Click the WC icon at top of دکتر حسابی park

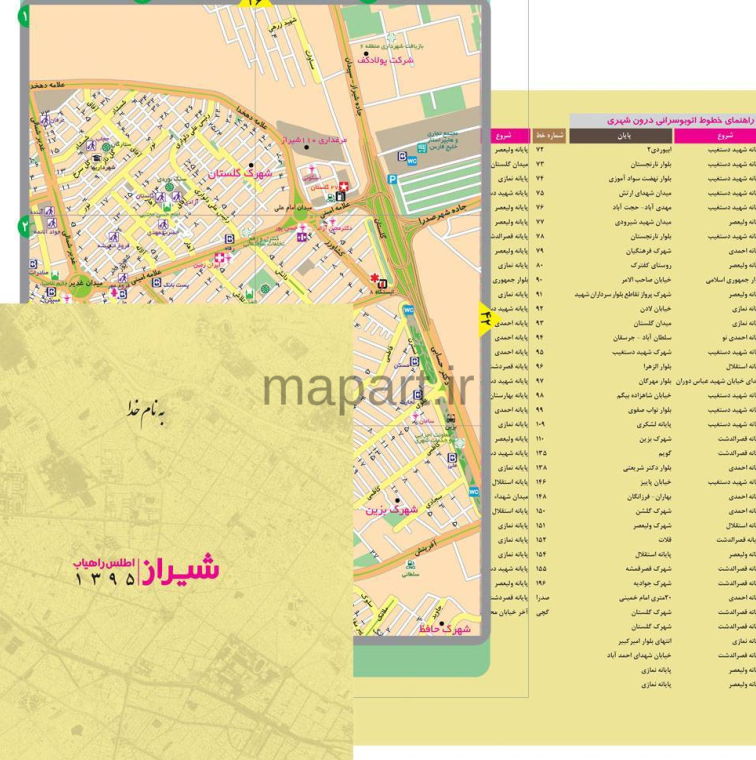pyautogui.click(x=409, y=309)
